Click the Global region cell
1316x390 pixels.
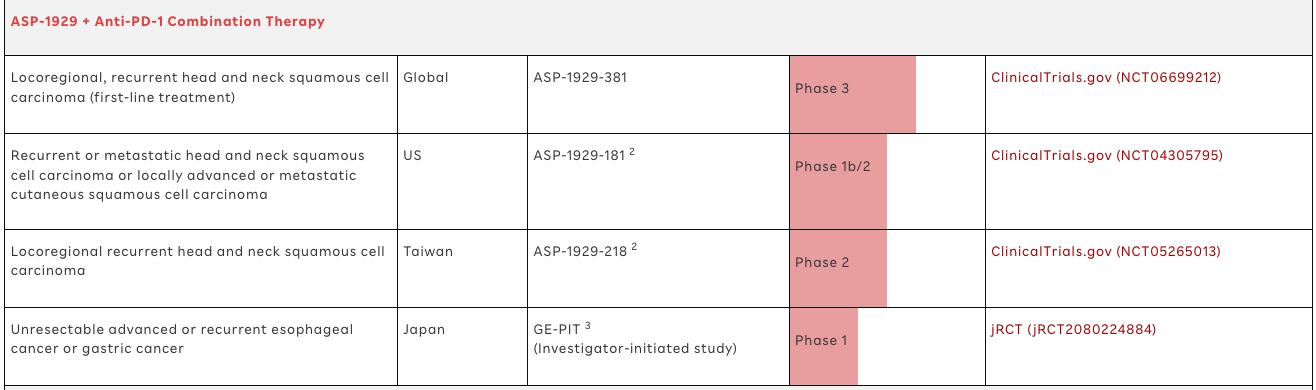(426, 77)
